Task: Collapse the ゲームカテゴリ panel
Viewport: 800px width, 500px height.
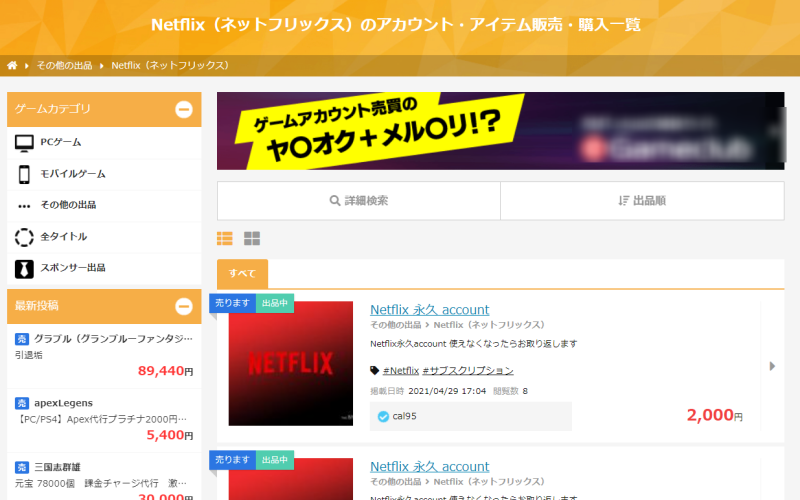Action: [x=184, y=109]
